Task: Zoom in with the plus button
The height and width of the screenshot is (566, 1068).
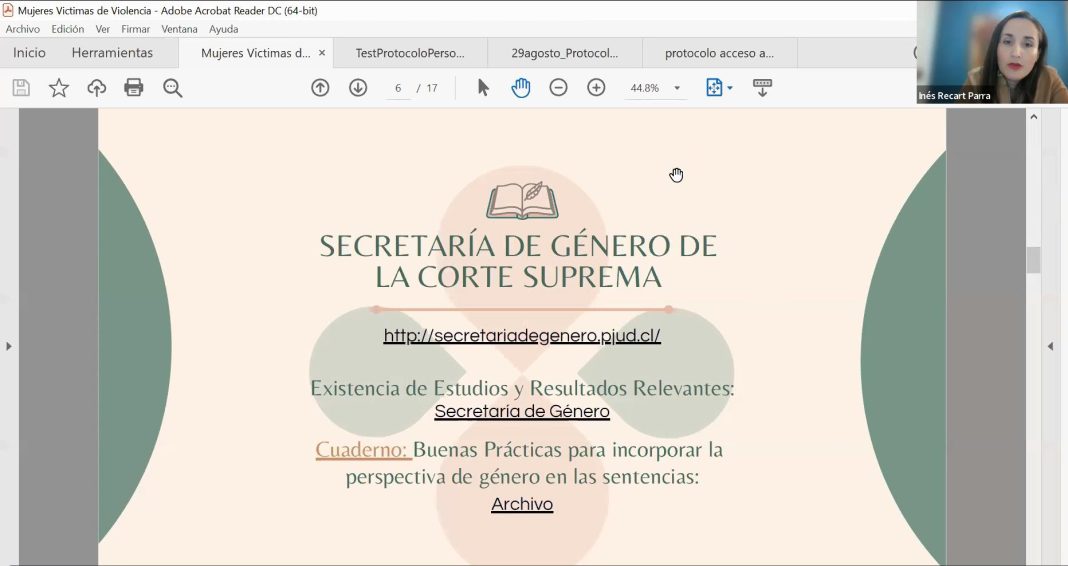Action: [x=596, y=88]
